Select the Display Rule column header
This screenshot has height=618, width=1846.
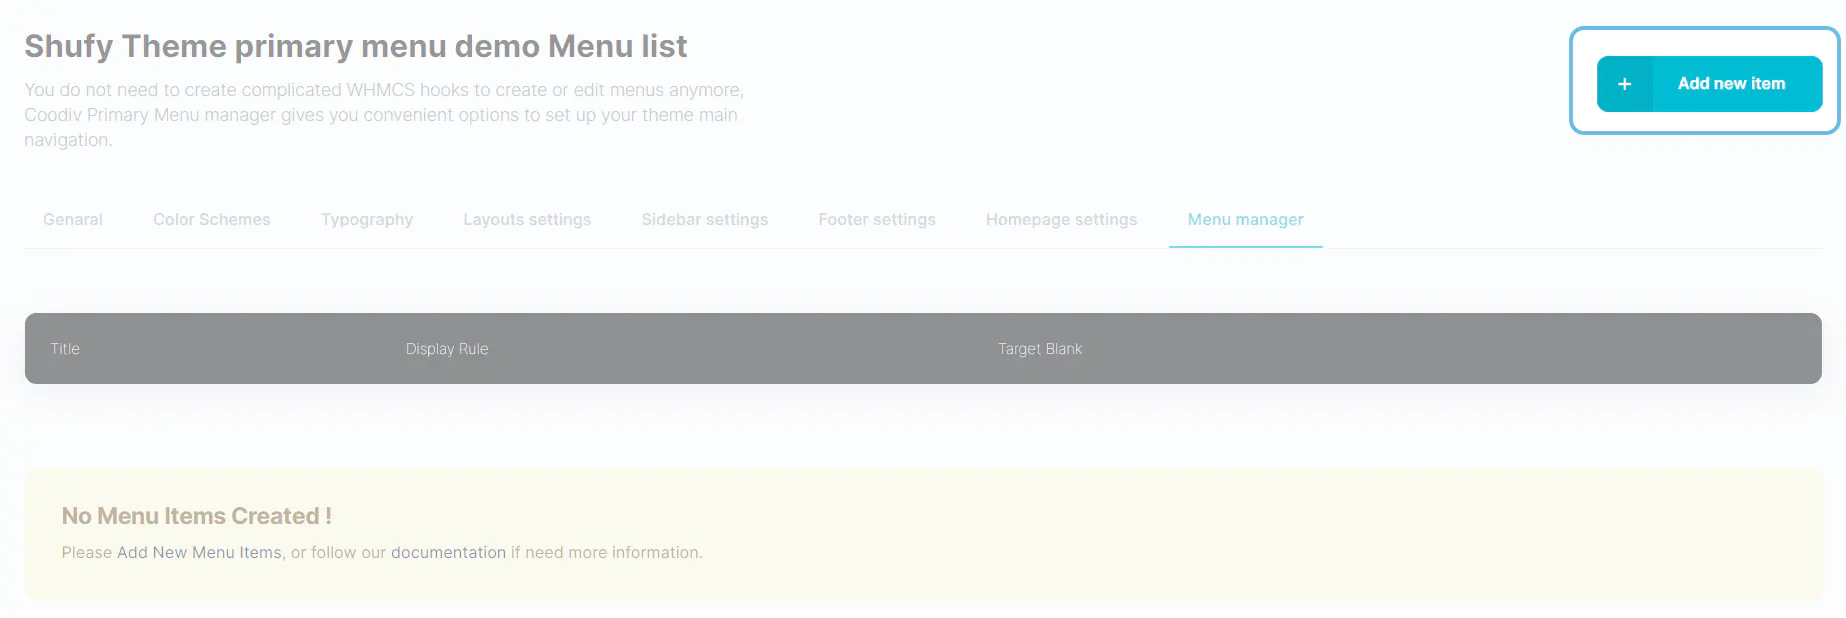pyautogui.click(x=447, y=349)
